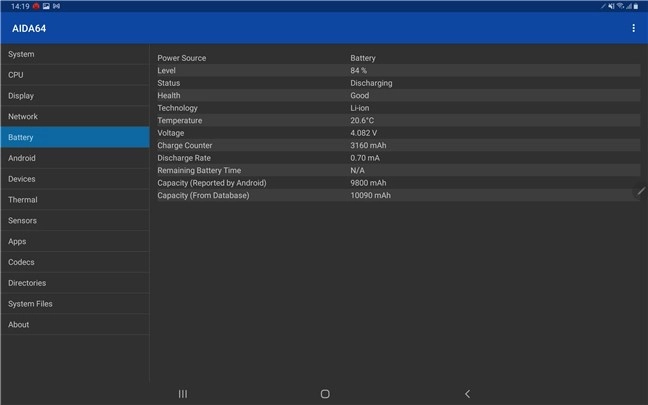This screenshot has height=405, width=648.
Task: Open the Sensors section
Action: 75,220
